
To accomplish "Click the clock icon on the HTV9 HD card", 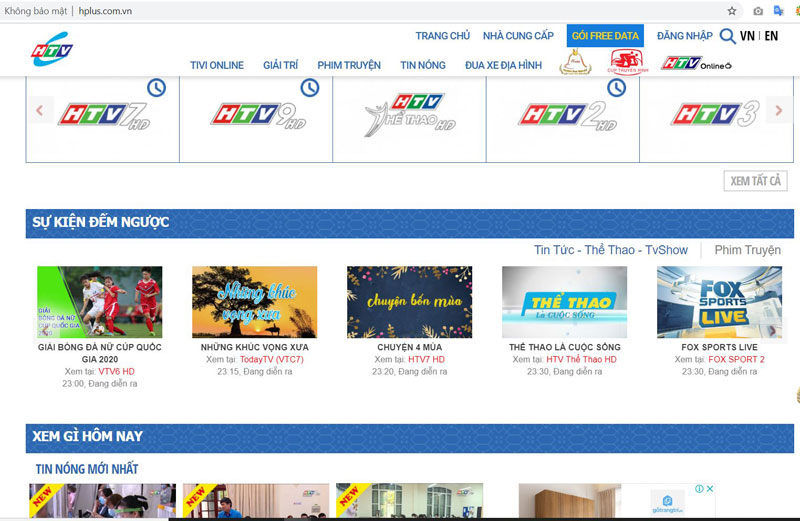I will pyautogui.click(x=310, y=88).
